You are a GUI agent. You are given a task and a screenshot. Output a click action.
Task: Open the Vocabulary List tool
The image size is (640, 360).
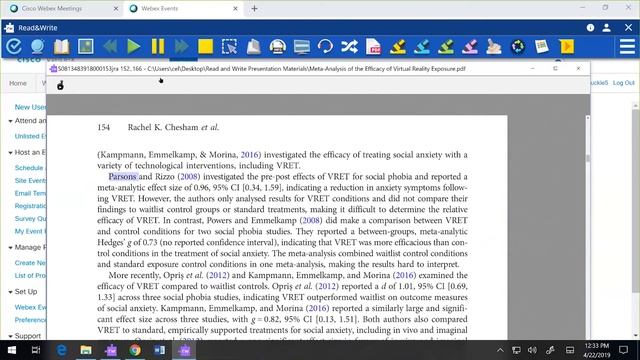[x=542, y=47]
